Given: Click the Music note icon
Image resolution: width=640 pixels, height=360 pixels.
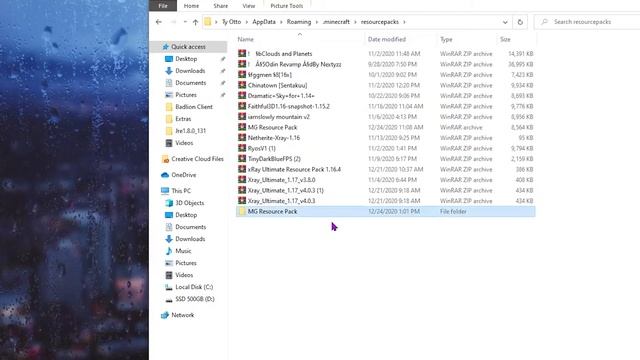Looking at the screenshot, I should point(169,251).
